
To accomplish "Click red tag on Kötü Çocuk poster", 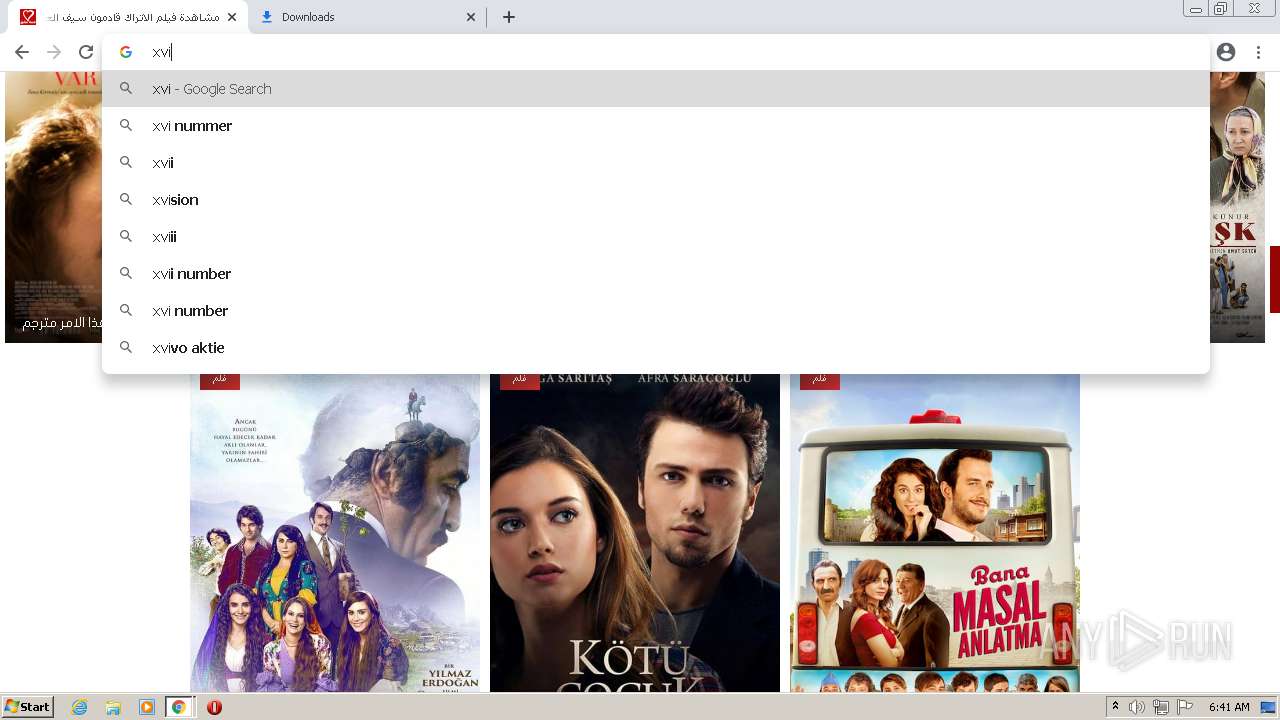I will coord(520,381).
